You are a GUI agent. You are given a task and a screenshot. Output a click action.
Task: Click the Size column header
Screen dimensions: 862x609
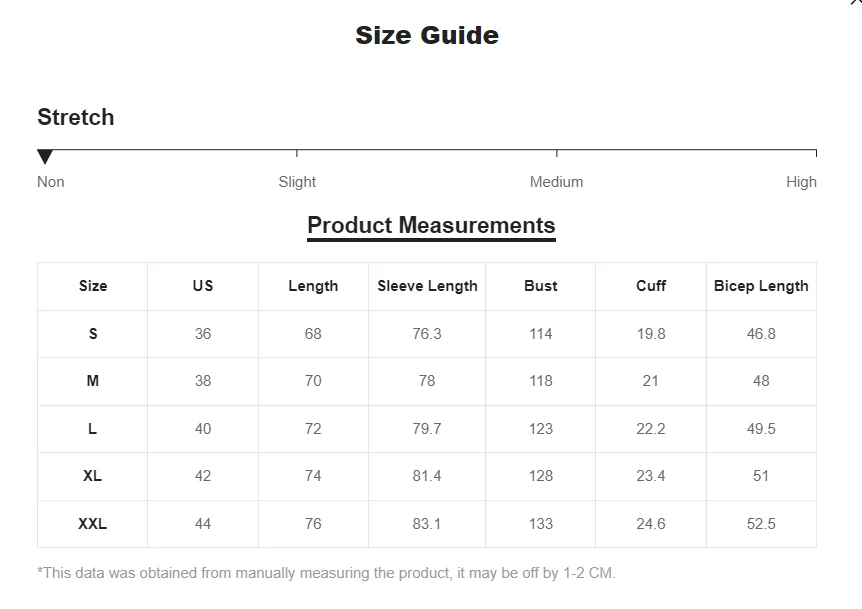pyautogui.click(x=93, y=286)
